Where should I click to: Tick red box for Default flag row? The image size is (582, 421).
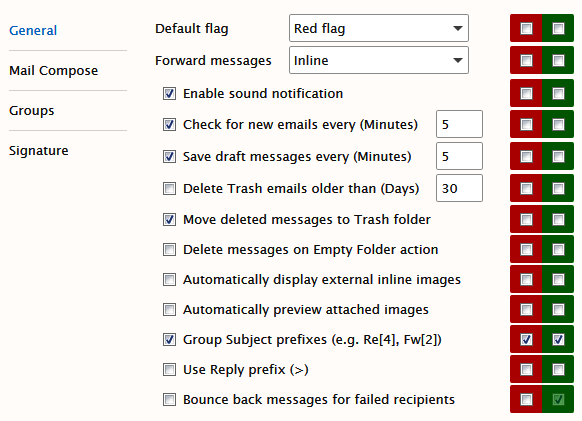[526, 28]
